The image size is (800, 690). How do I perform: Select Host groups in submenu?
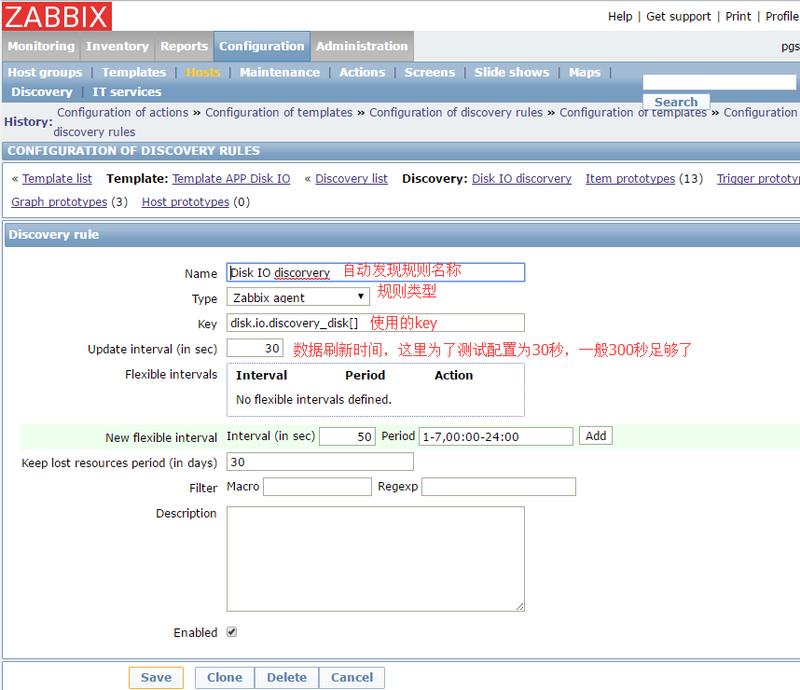[x=45, y=72]
